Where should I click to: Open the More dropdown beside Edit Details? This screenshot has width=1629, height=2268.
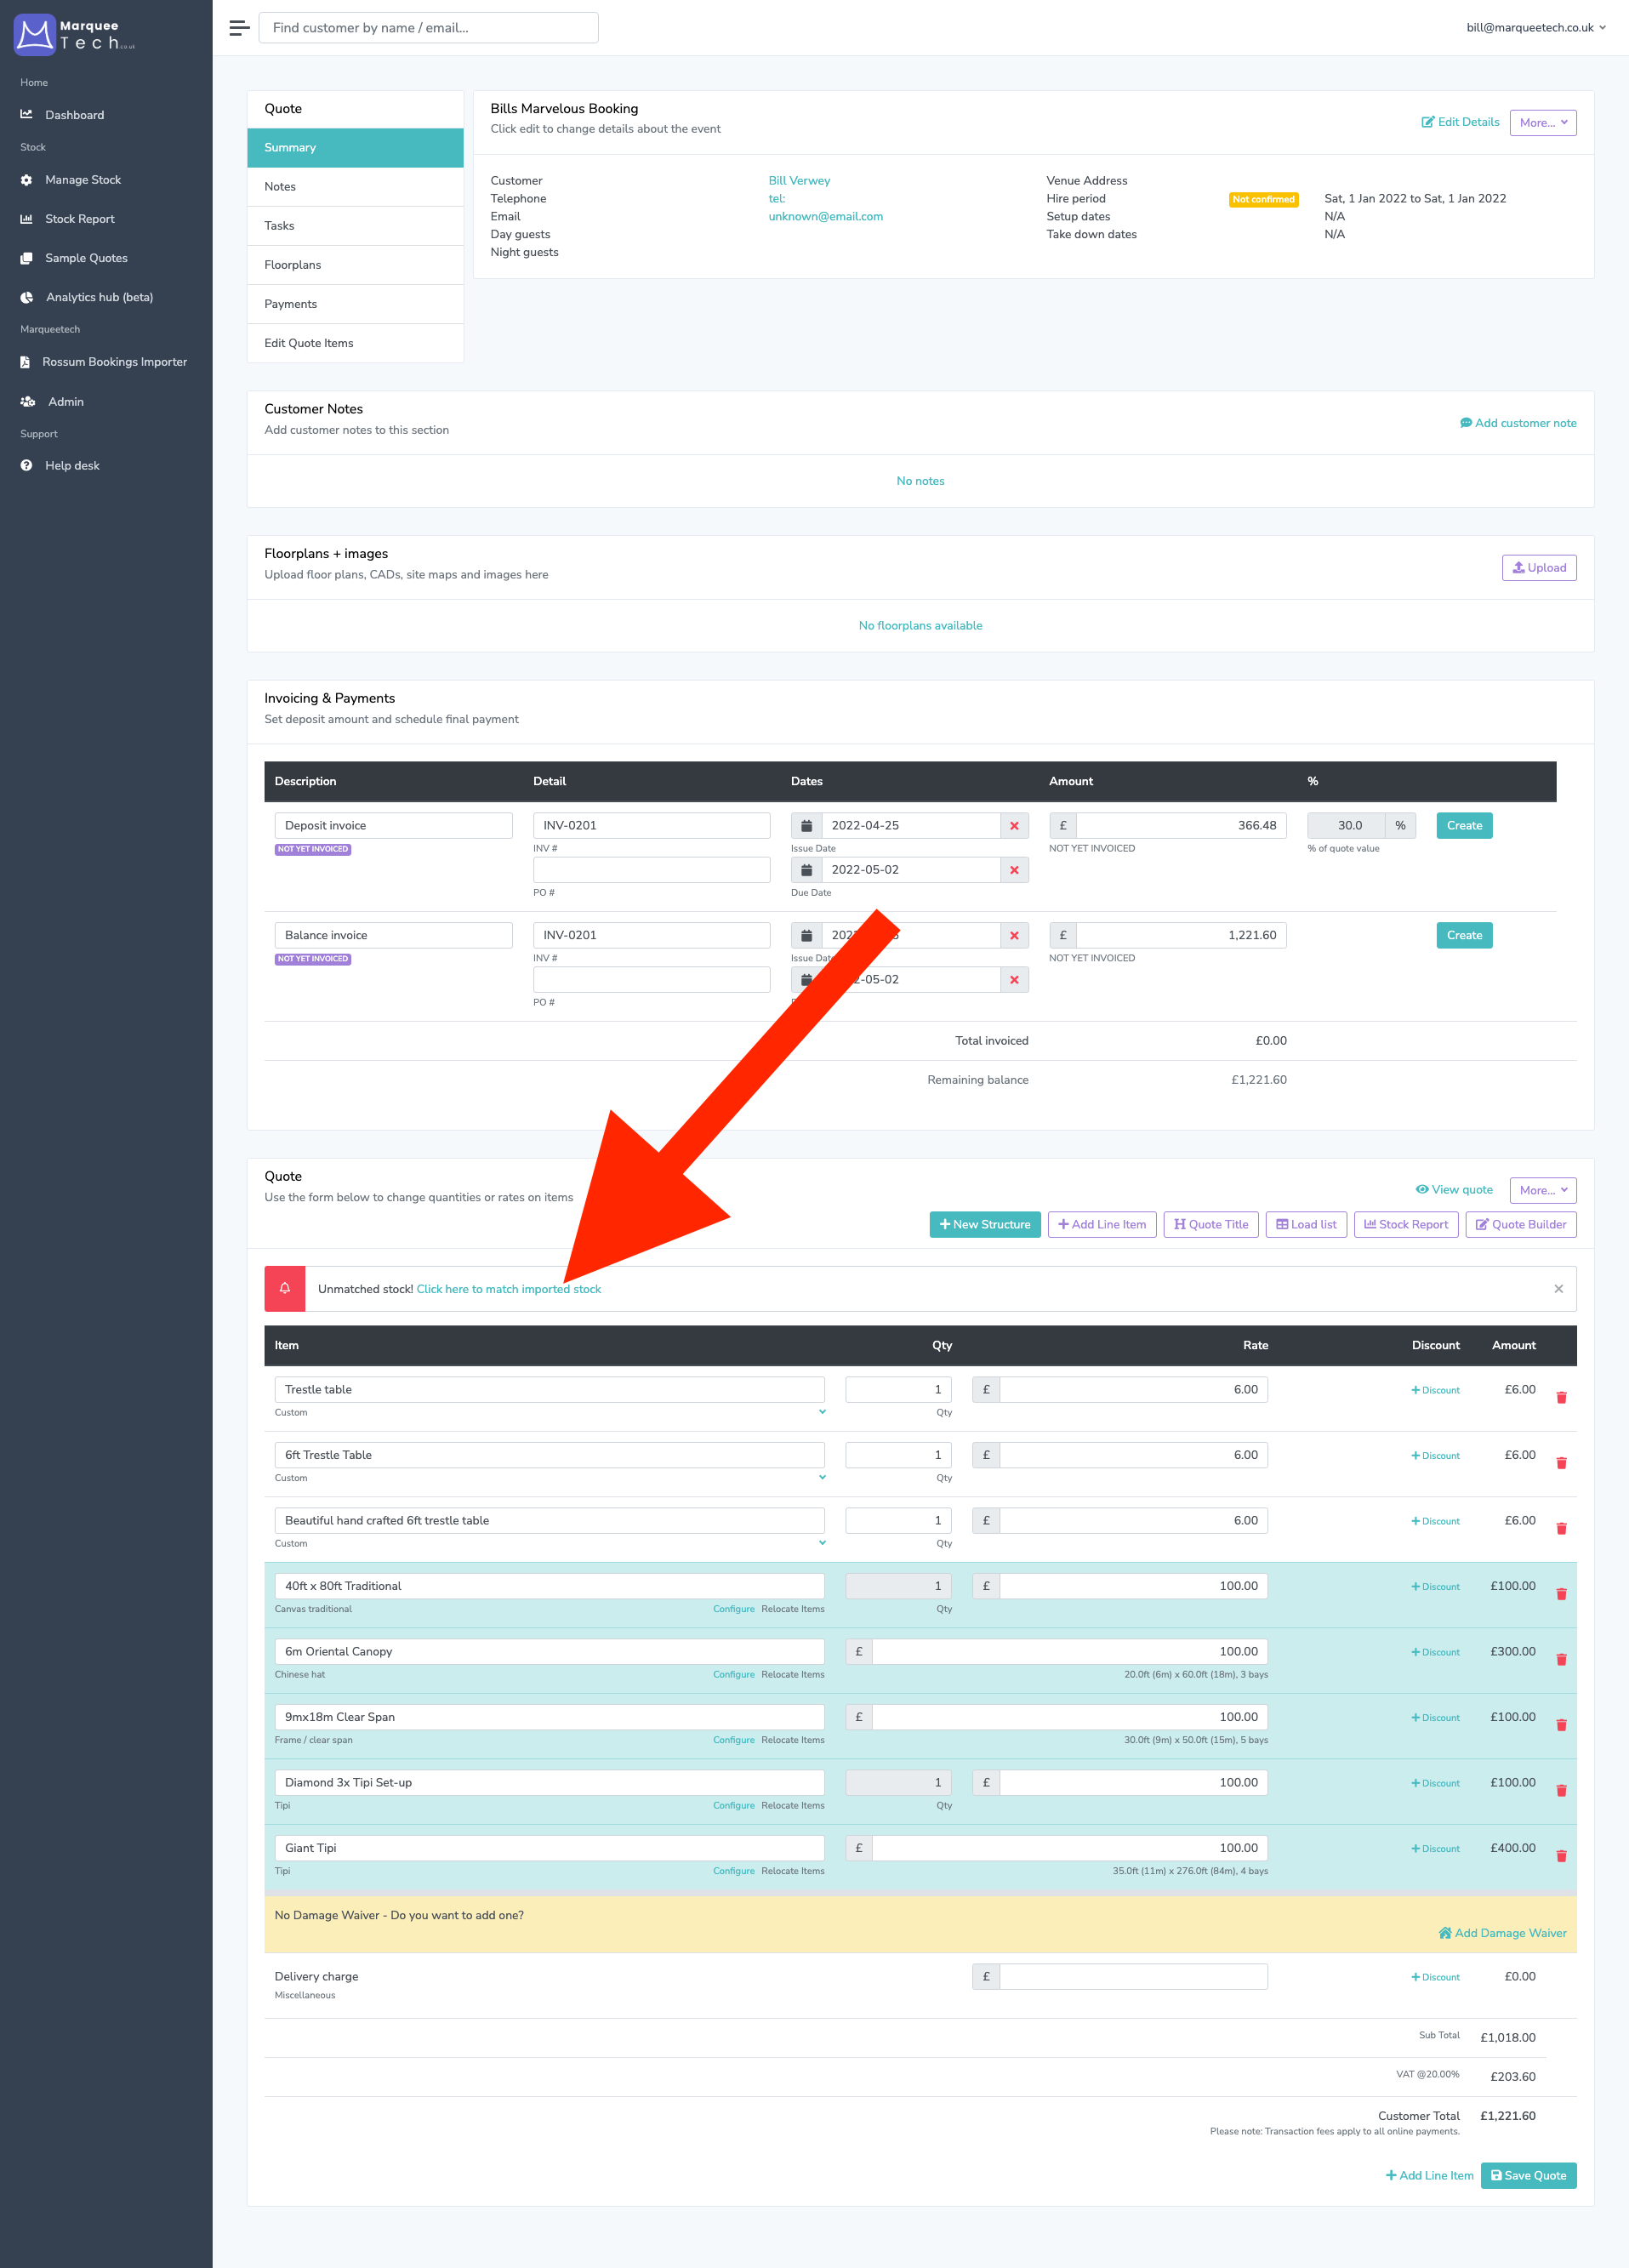[1542, 122]
